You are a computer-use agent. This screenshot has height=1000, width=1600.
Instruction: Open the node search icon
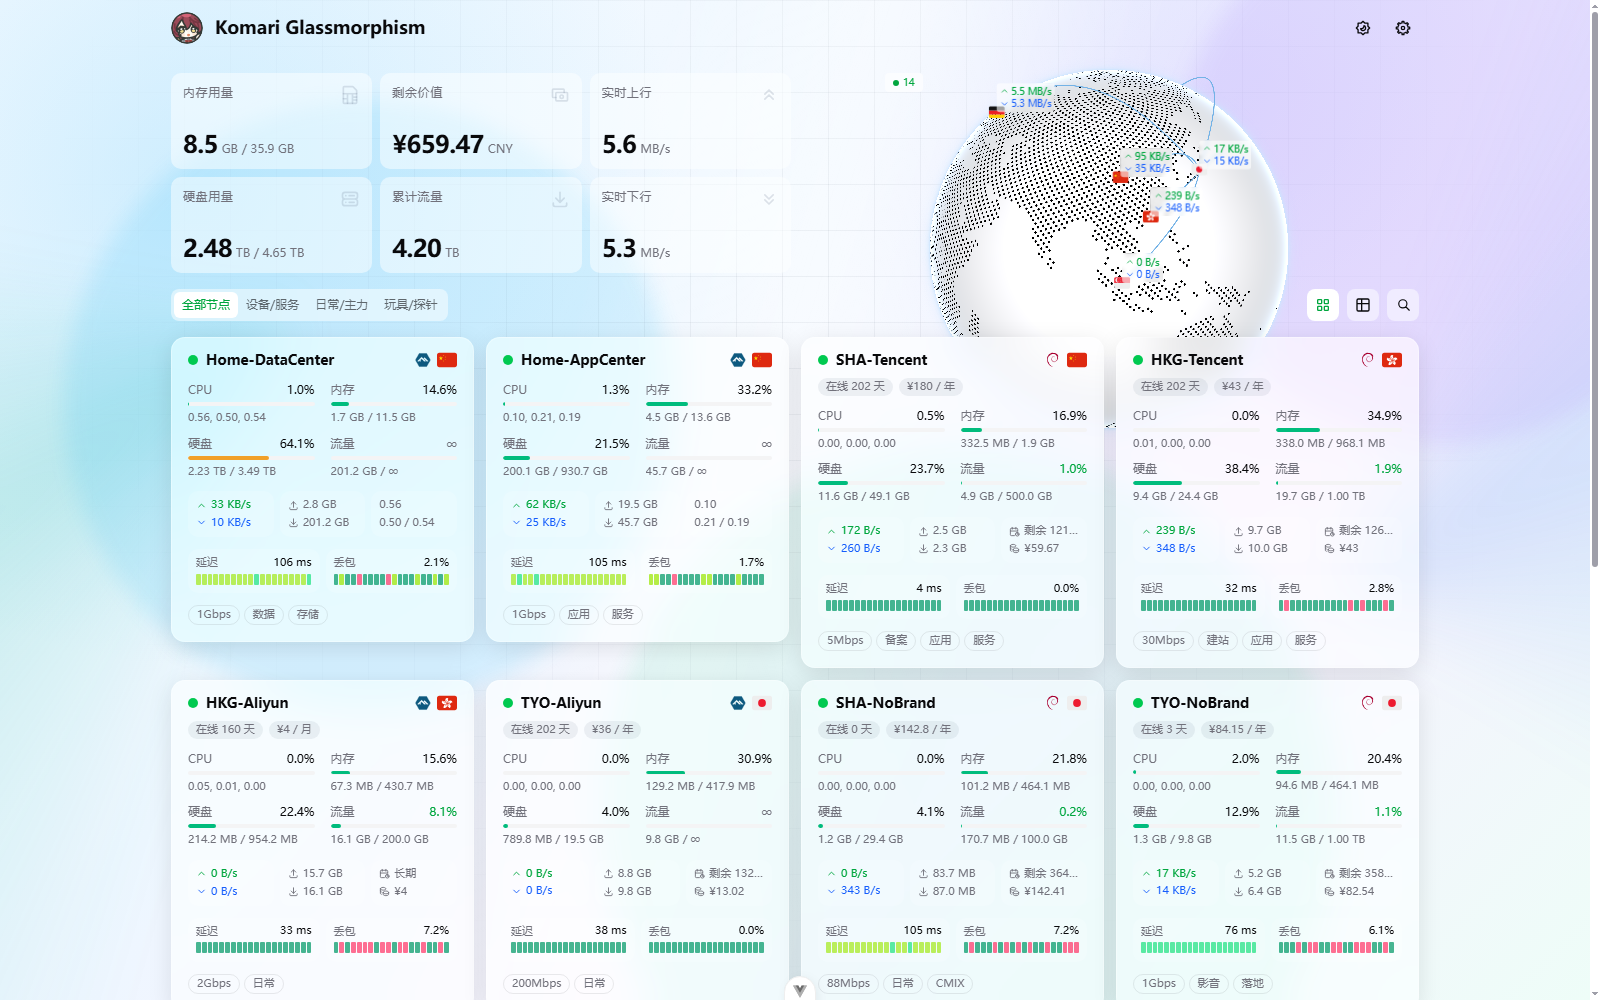pyautogui.click(x=1403, y=305)
